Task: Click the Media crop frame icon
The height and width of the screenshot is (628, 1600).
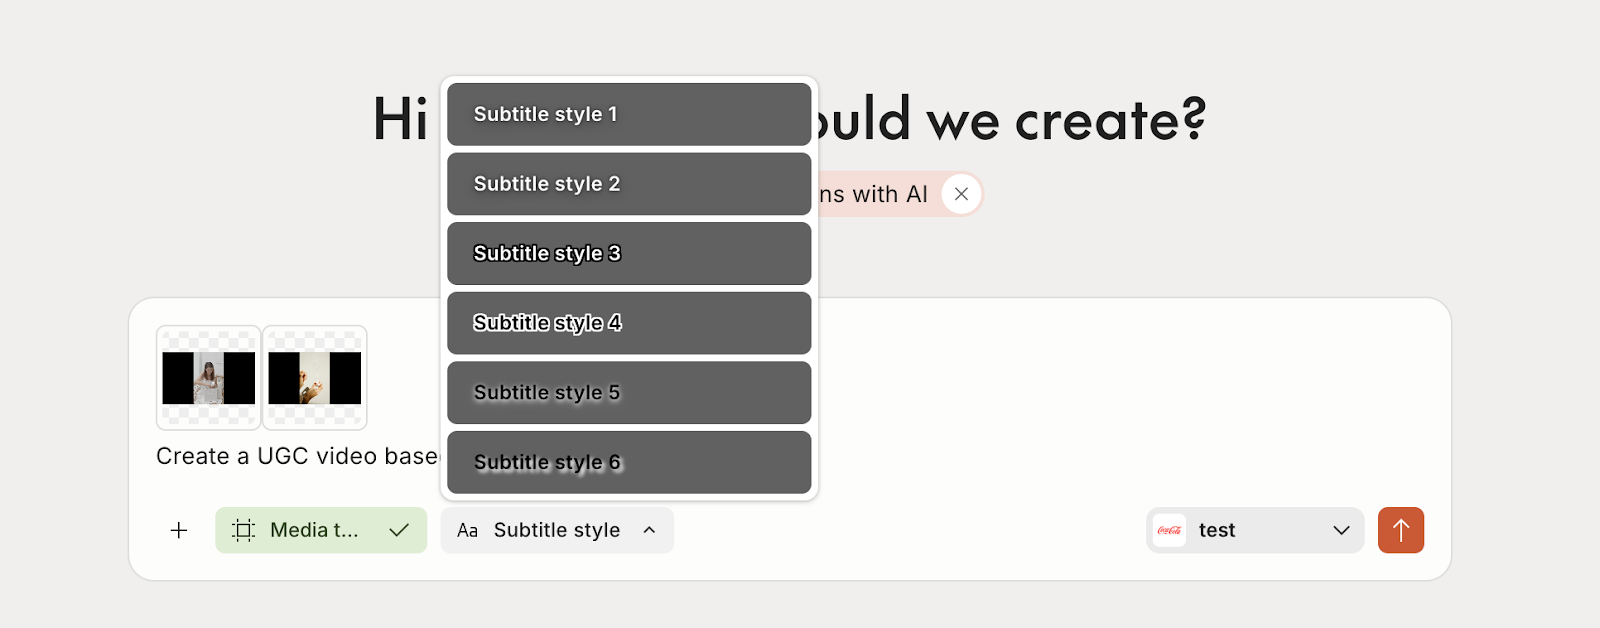Action: (x=243, y=530)
